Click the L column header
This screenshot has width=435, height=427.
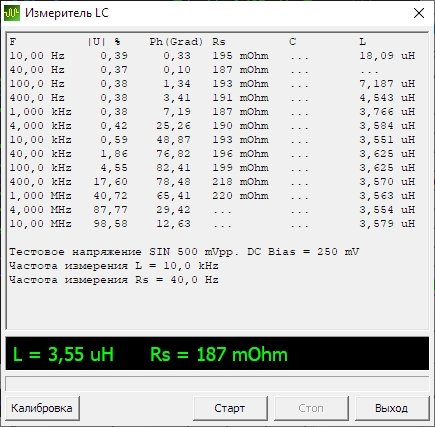pos(363,42)
